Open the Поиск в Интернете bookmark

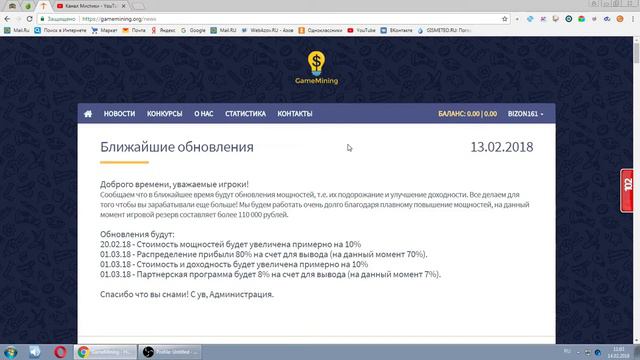(x=60, y=30)
